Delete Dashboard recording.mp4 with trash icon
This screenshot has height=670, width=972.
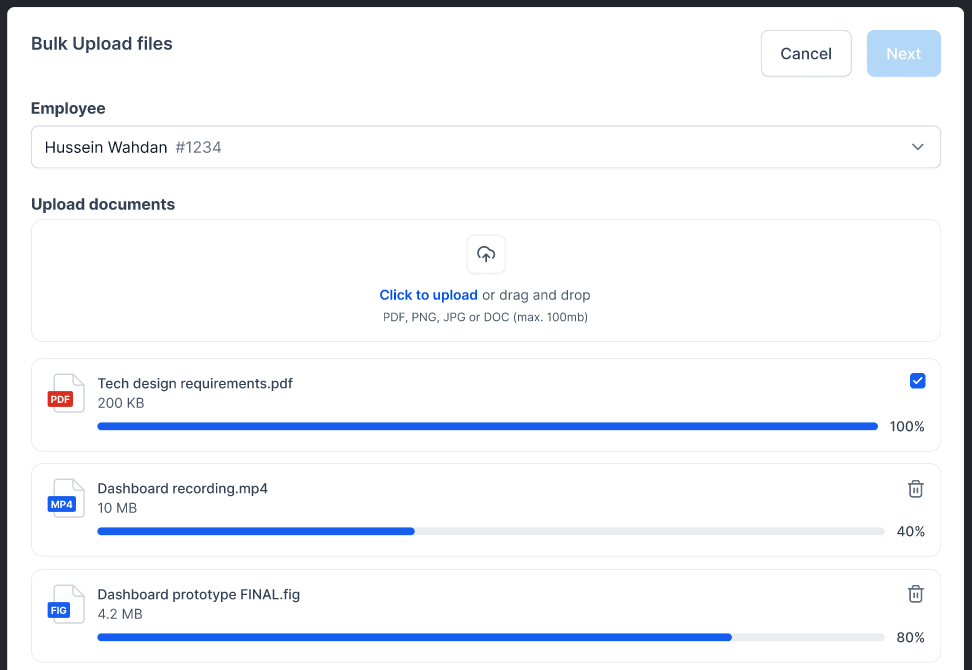pyautogui.click(x=915, y=489)
